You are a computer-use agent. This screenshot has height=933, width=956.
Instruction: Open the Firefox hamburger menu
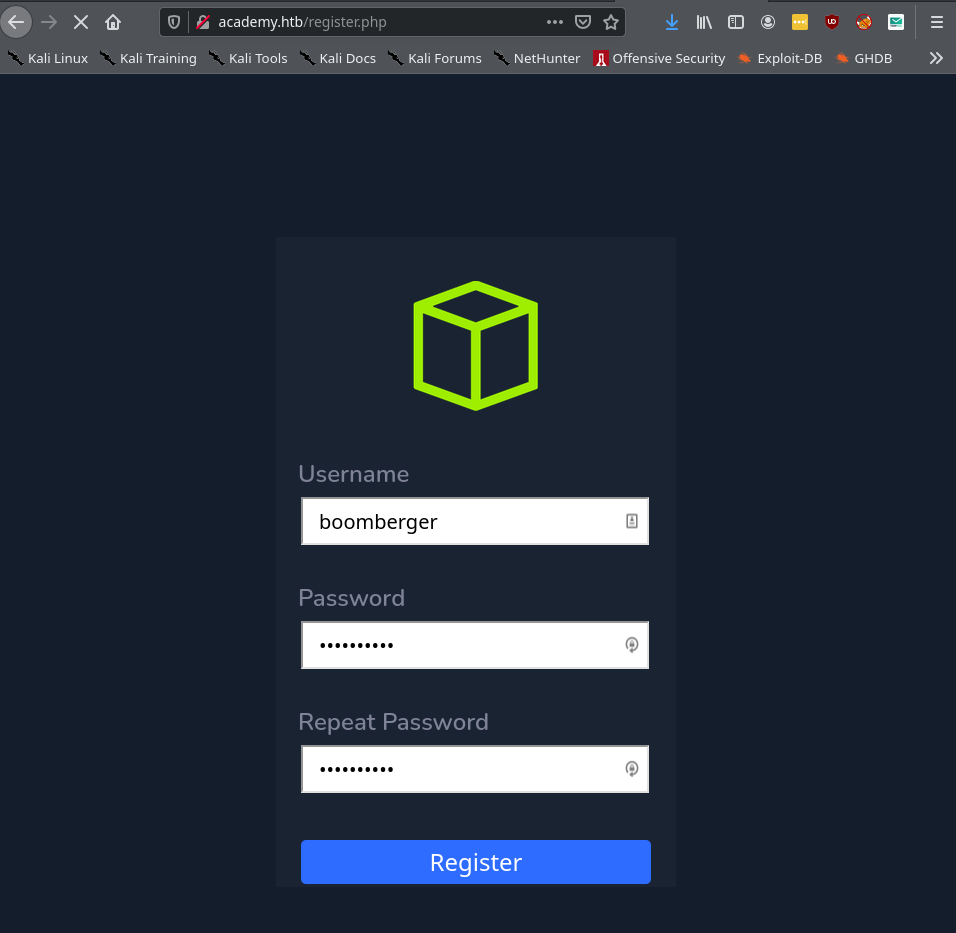click(936, 21)
